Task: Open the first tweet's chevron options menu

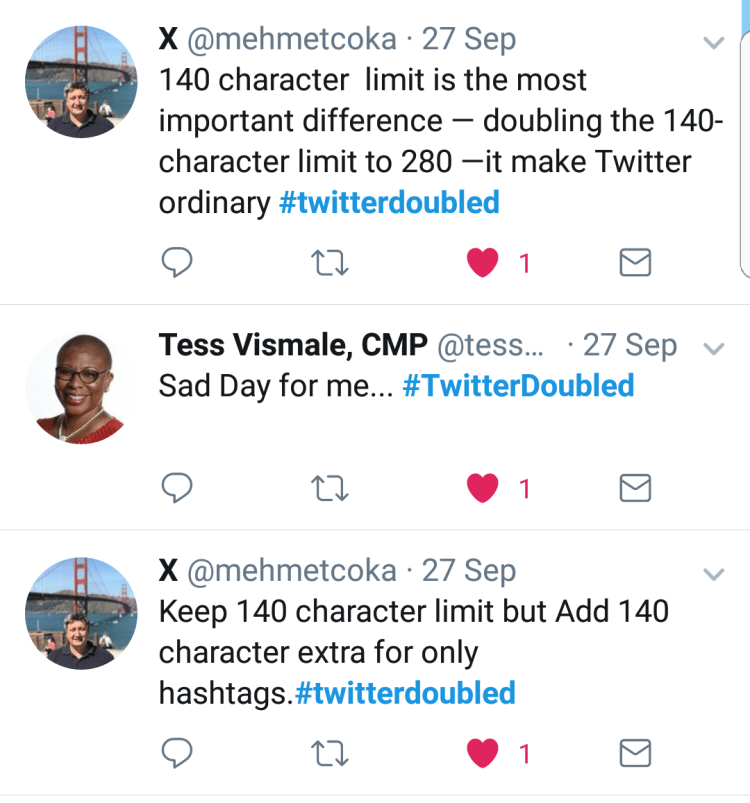Action: click(713, 43)
